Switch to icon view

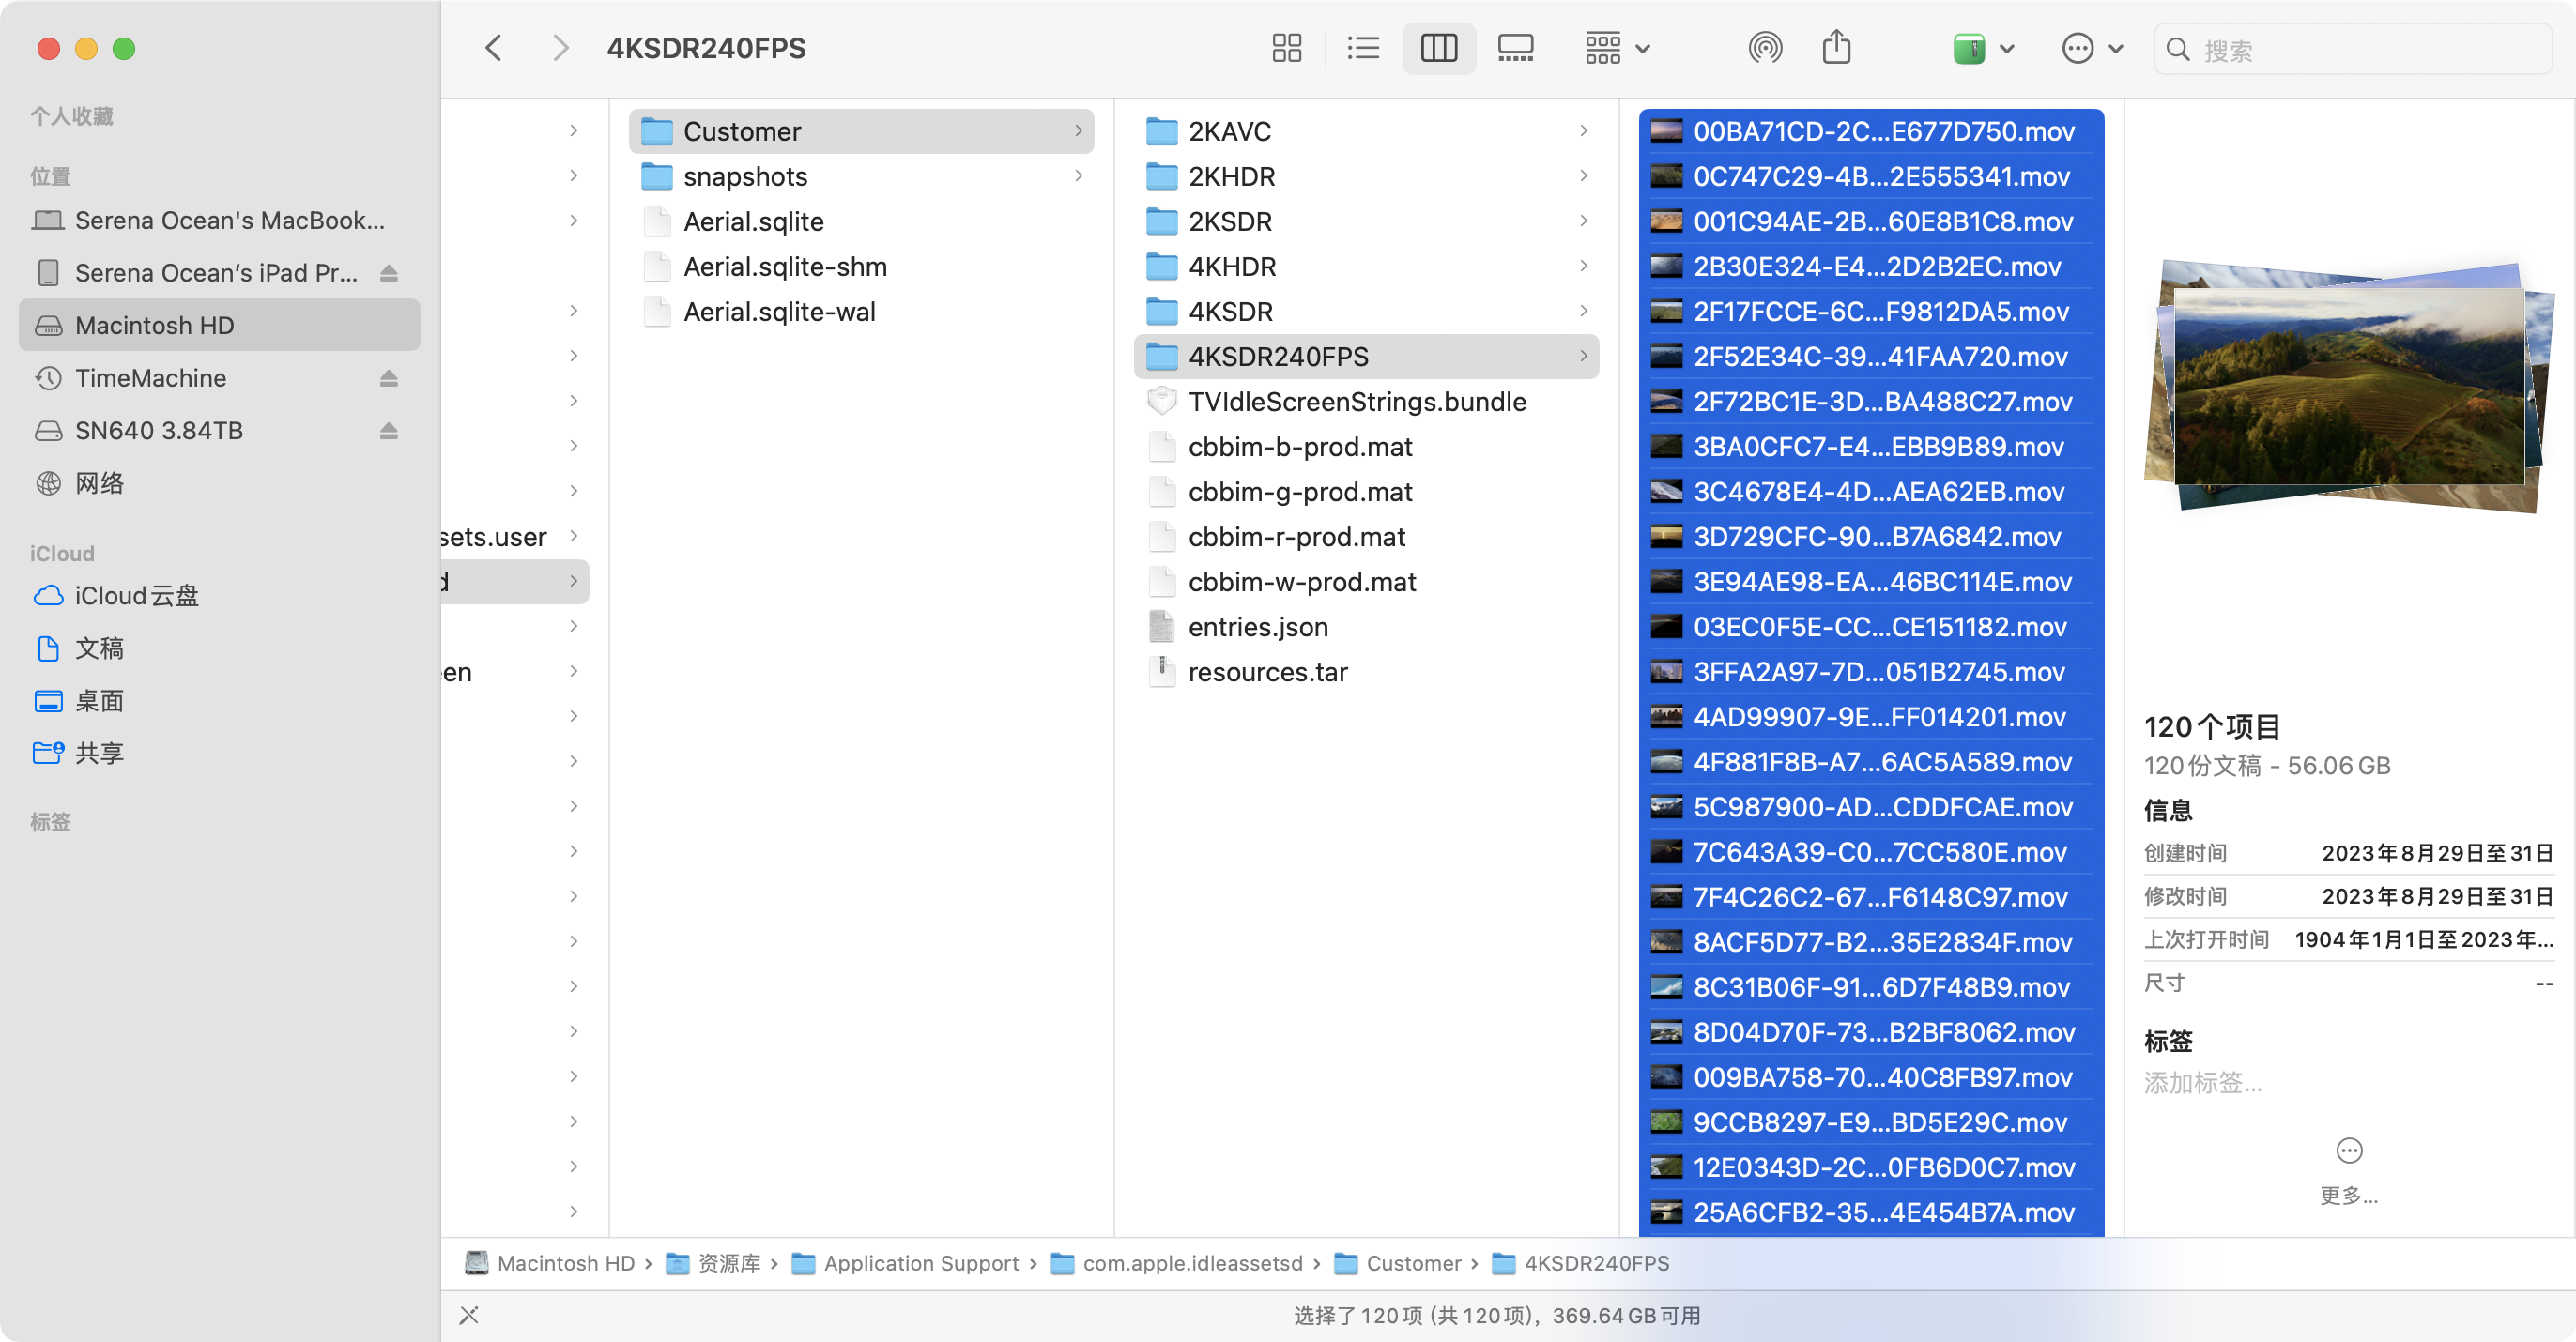1287,47
